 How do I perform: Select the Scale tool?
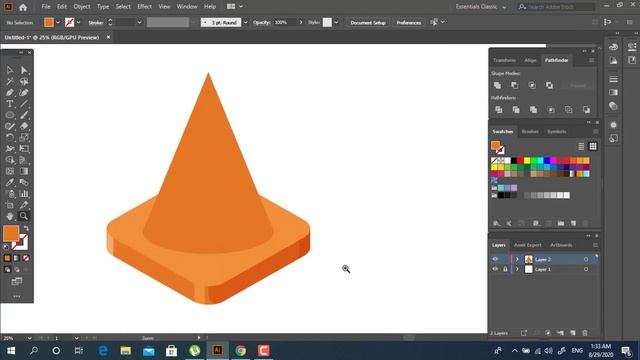coord(24,138)
